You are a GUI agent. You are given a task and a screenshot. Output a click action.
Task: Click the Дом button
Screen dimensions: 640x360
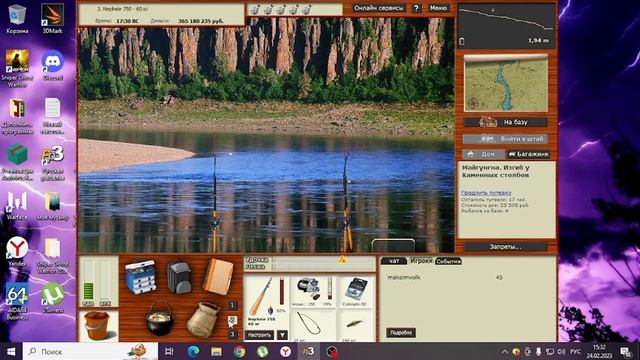pos(483,154)
